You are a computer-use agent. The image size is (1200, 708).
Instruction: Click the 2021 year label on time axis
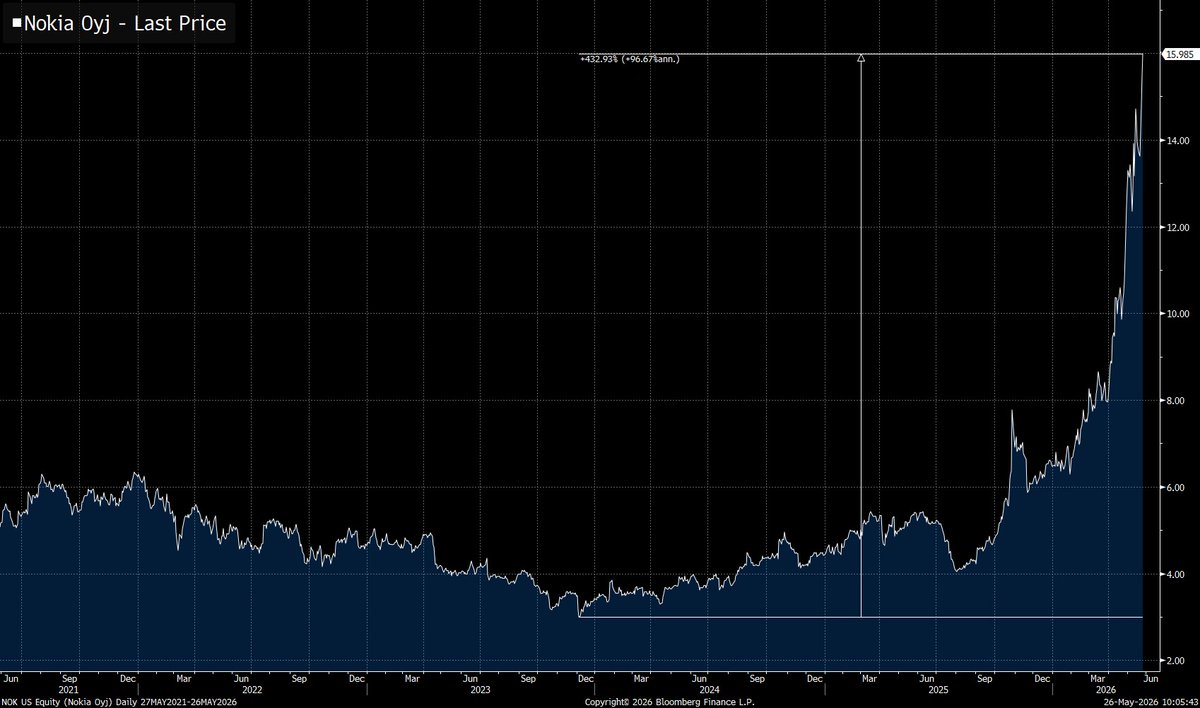point(69,688)
